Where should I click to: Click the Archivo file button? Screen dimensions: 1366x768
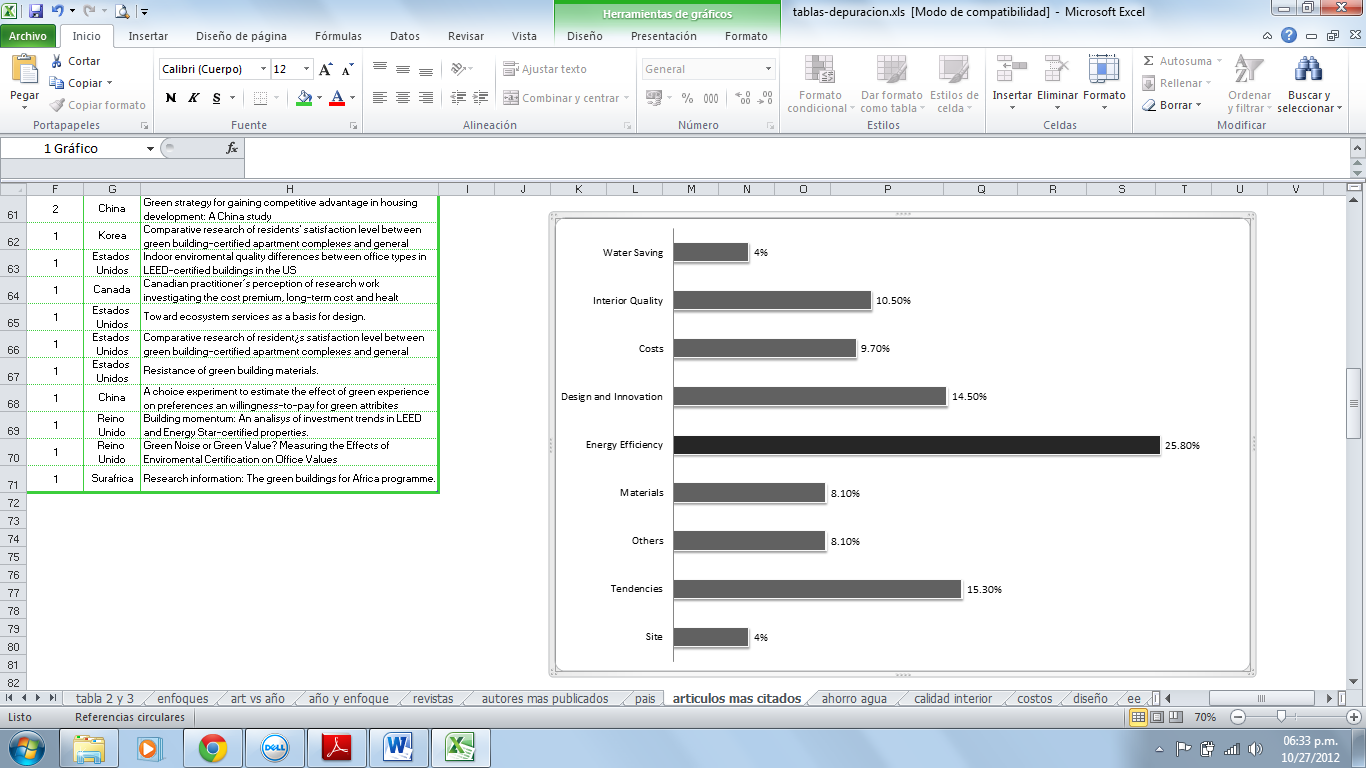[28, 36]
